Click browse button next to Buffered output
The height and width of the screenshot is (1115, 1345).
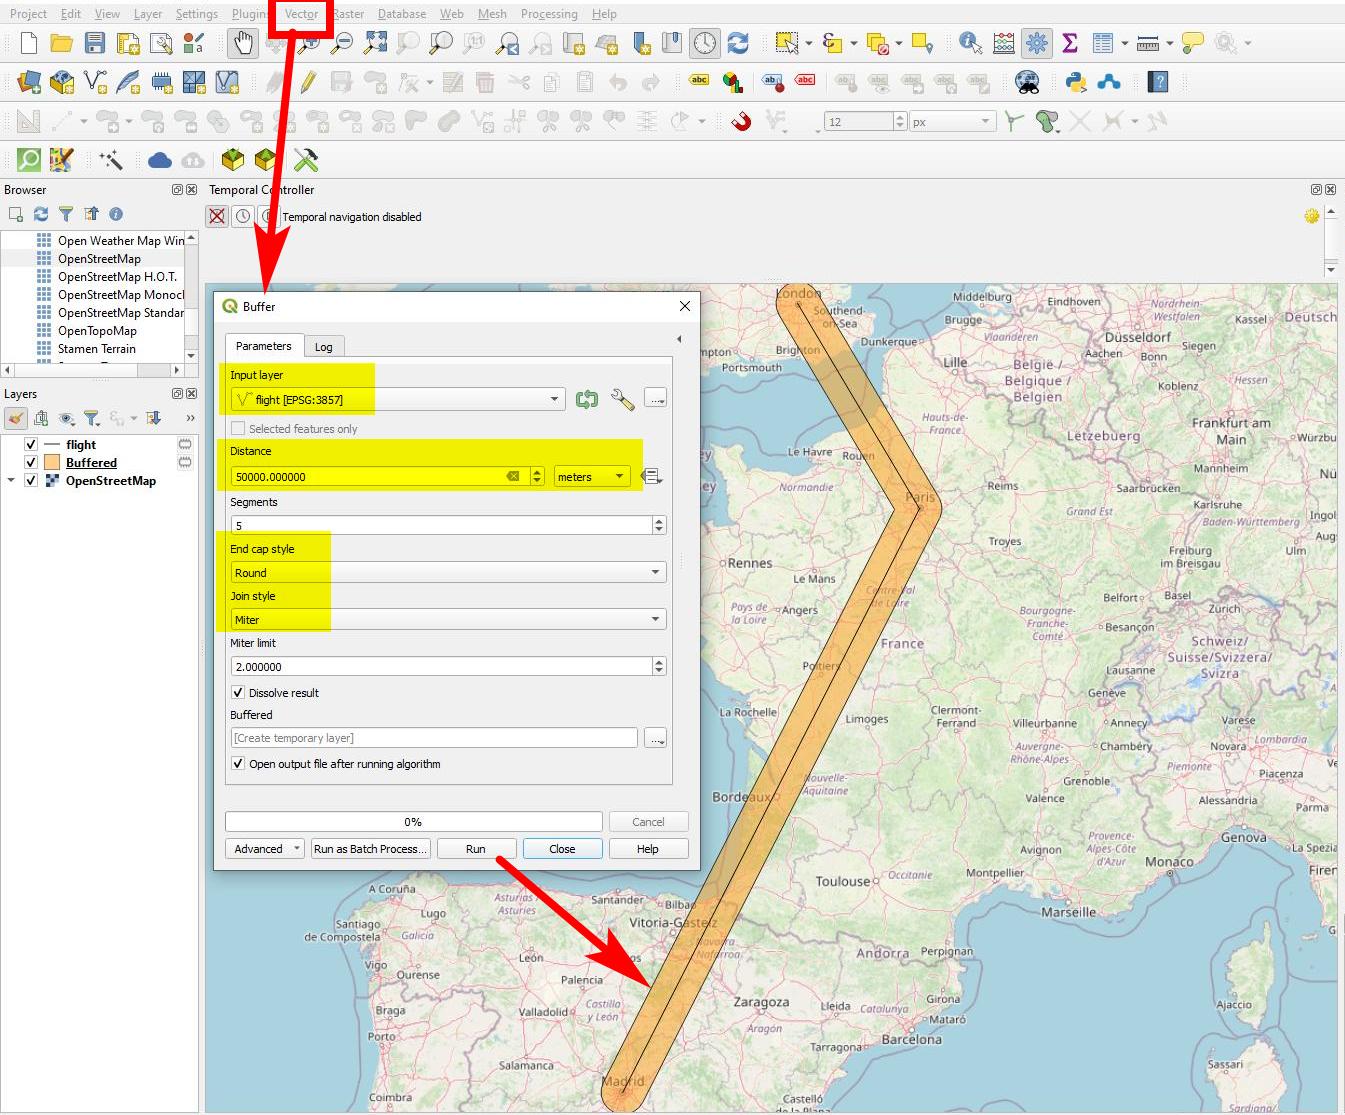[x=656, y=738]
